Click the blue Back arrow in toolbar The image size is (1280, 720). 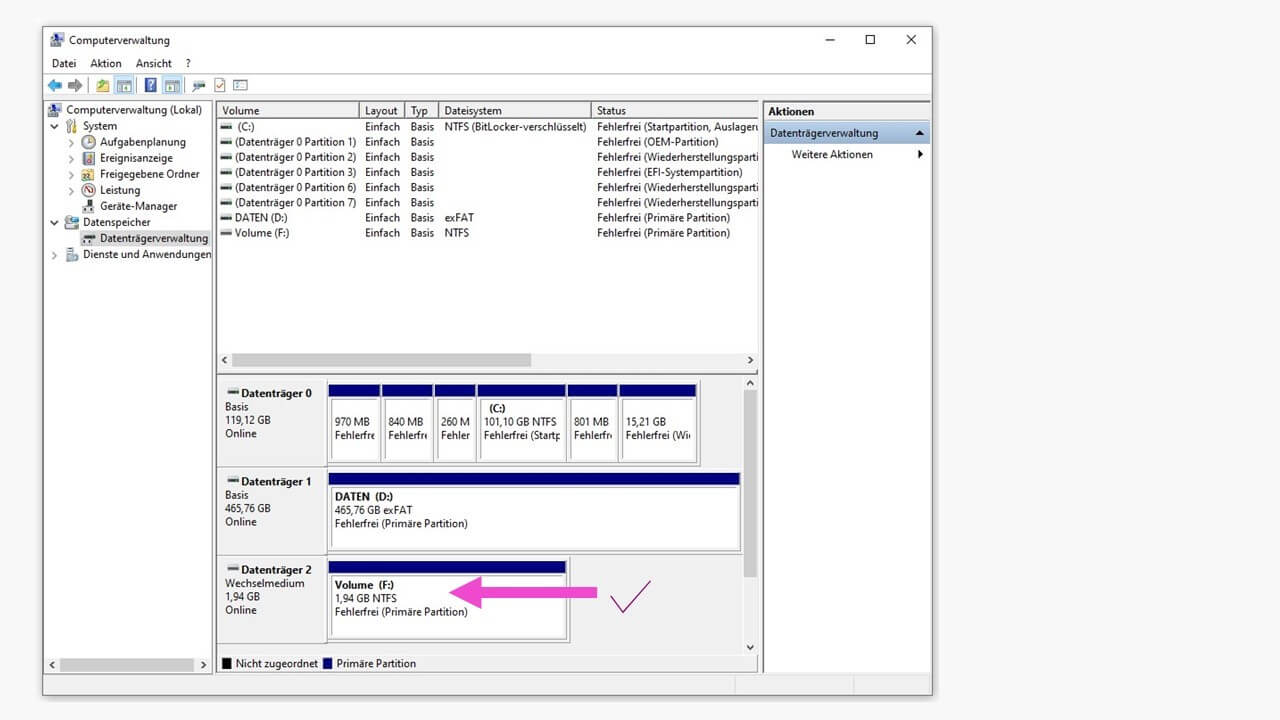click(x=54, y=86)
